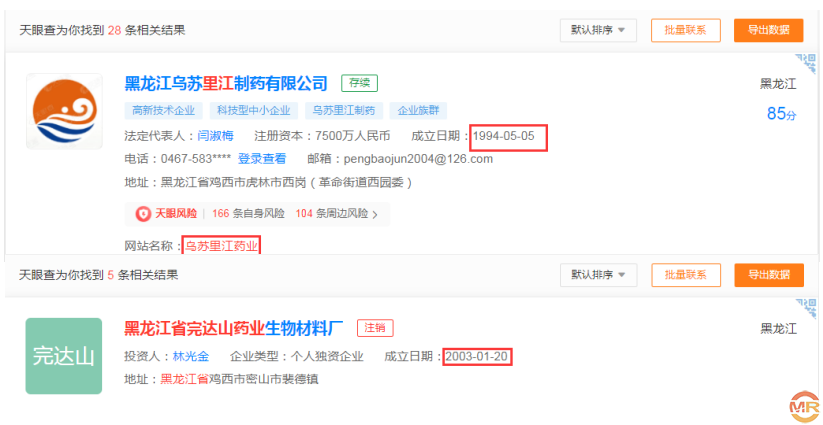Image resolution: width=823 pixels, height=425 pixels.
Task: Click the 乌苏里江制药 wave logo thumbnail
Action: click(65, 111)
